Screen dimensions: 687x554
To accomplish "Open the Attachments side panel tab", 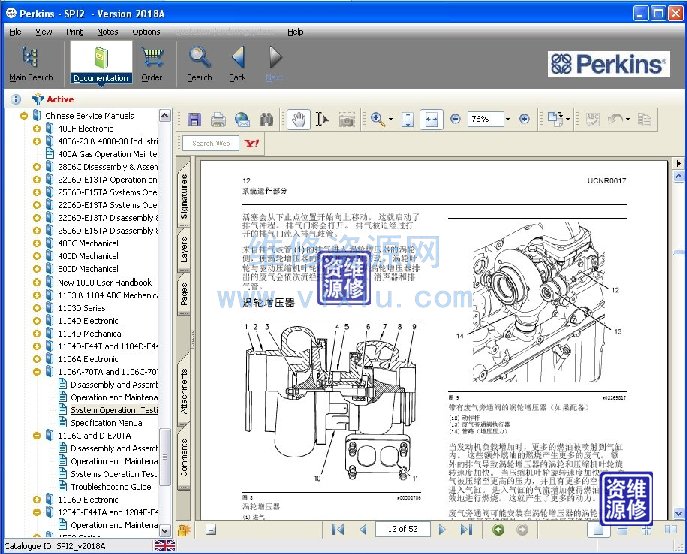I will pyautogui.click(x=184, y=391).
